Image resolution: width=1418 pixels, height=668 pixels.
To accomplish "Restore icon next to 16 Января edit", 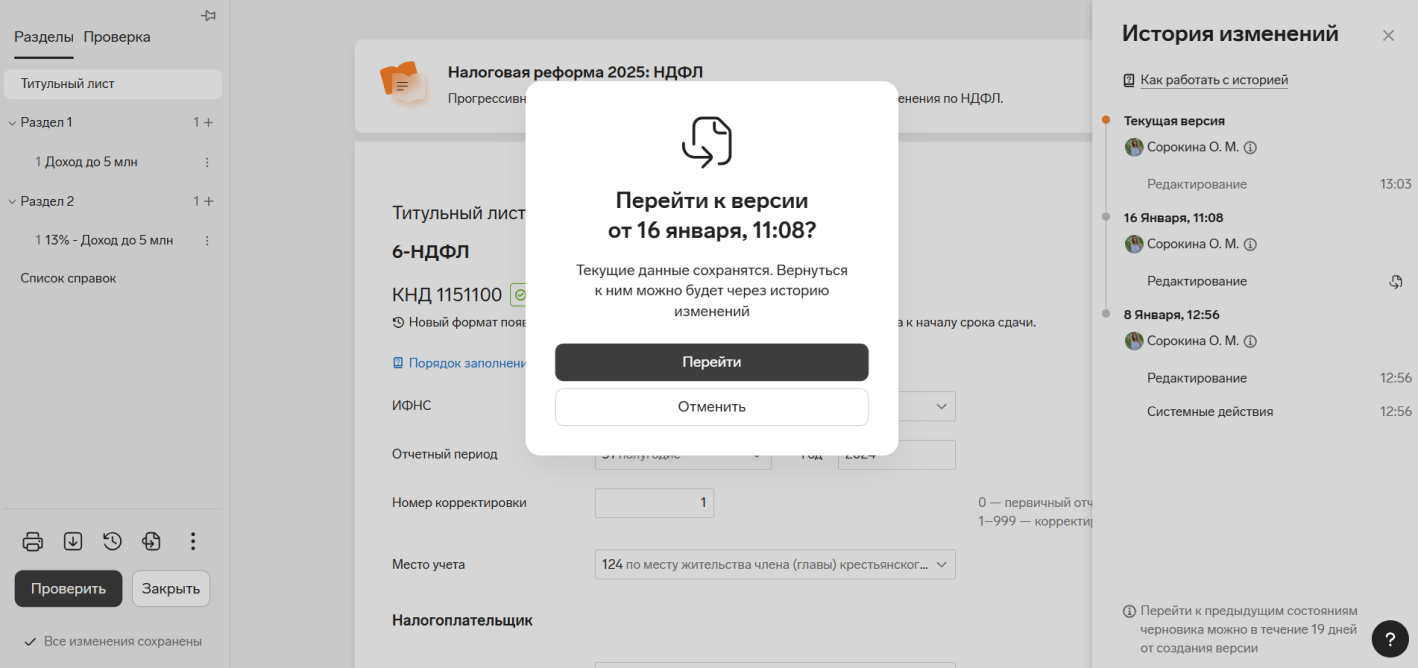I will [x=1396, y=282].
